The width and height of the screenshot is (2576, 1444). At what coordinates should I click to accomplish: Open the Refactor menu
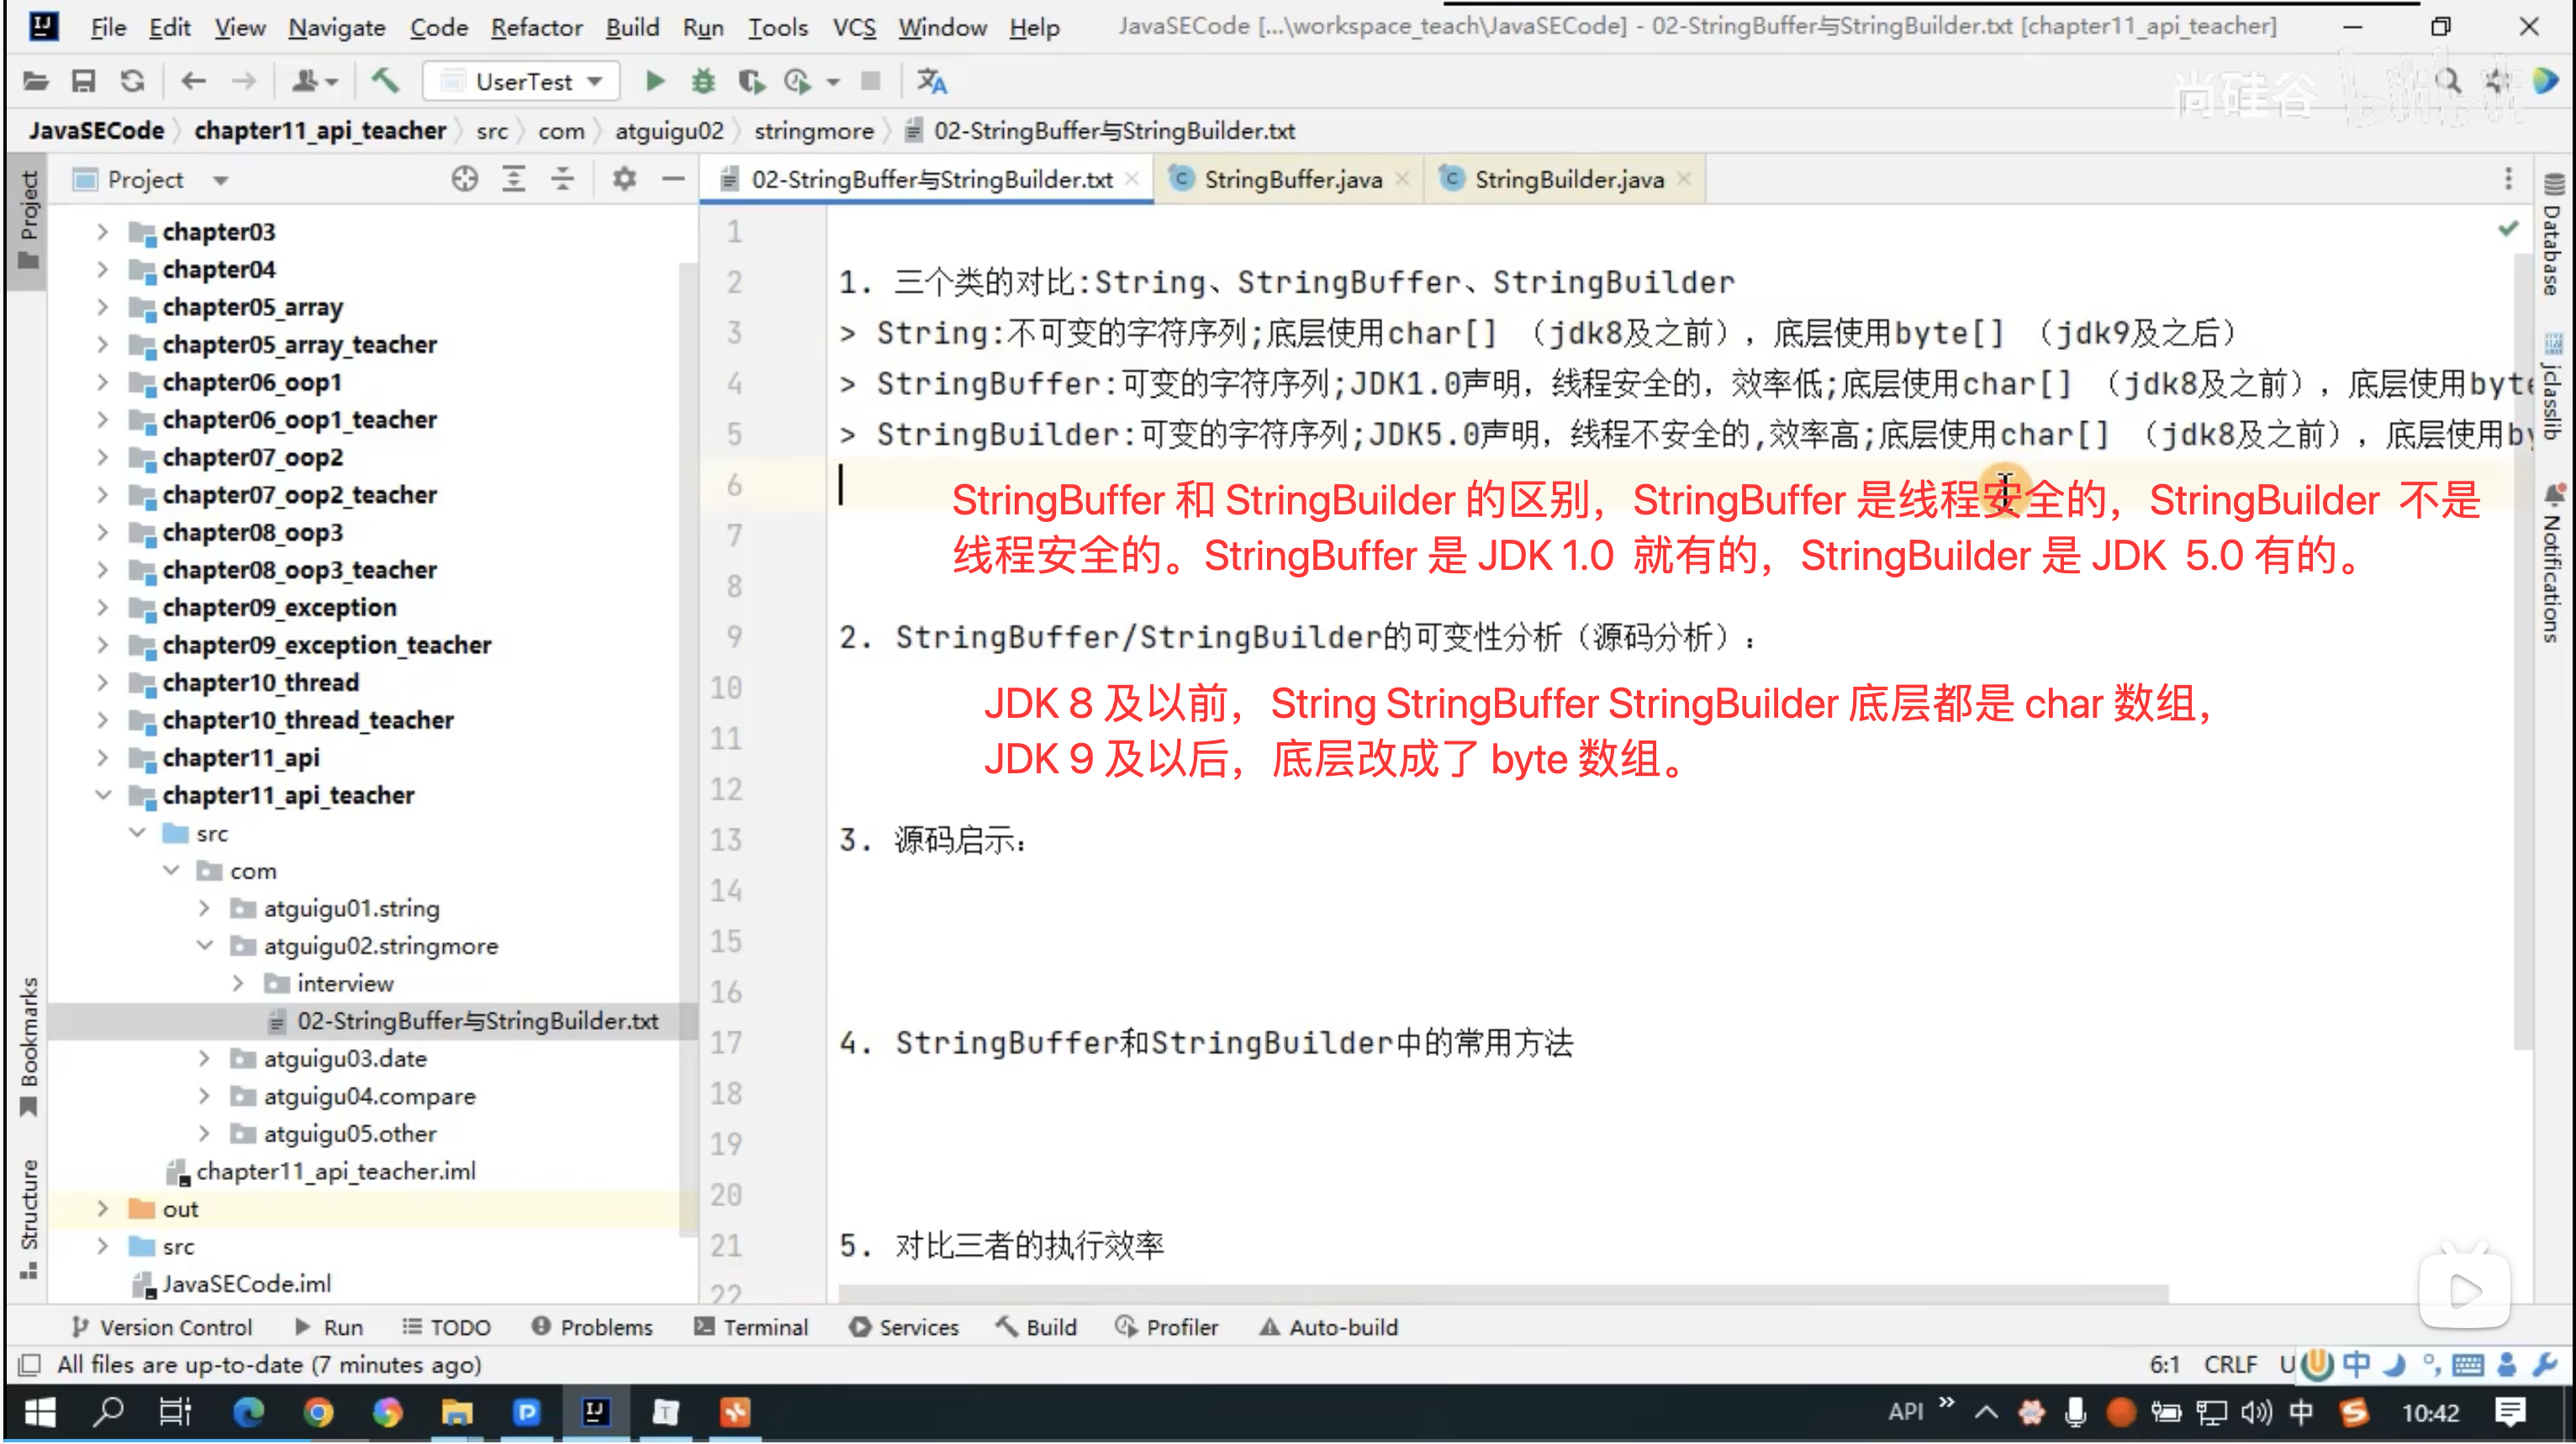(x=536, y=27)
